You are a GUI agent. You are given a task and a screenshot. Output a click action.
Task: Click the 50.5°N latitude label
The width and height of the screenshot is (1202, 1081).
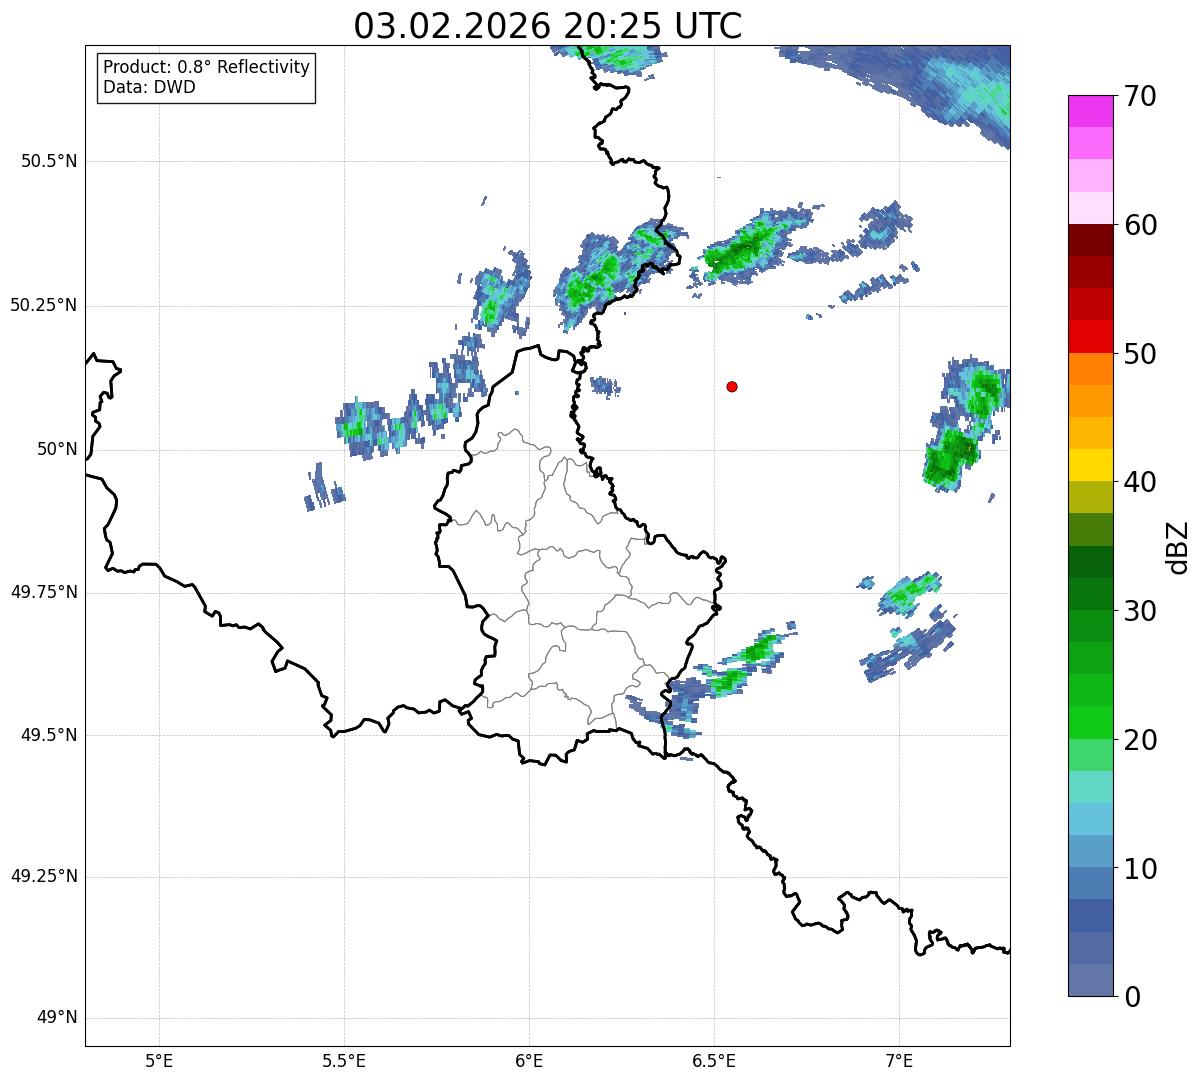(49, 161)
